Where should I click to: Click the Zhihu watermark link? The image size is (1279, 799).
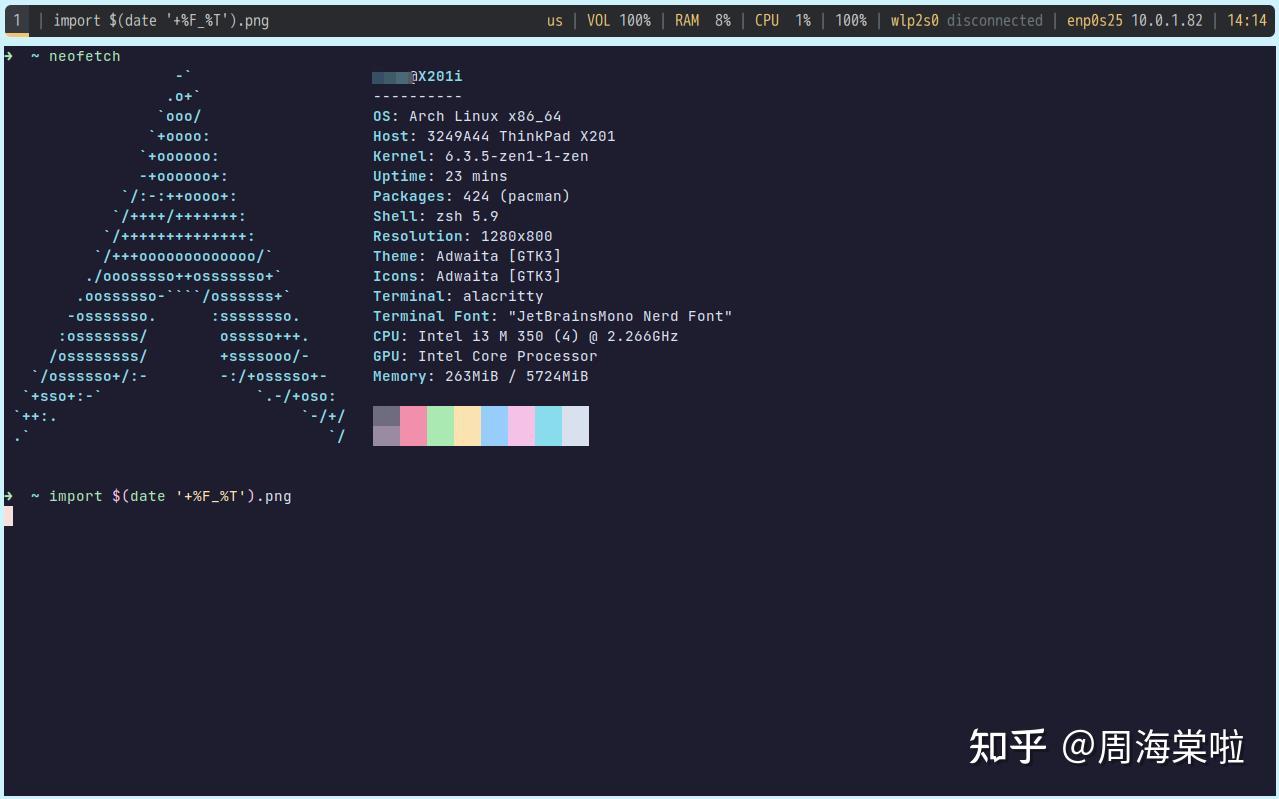[1104, 747]
